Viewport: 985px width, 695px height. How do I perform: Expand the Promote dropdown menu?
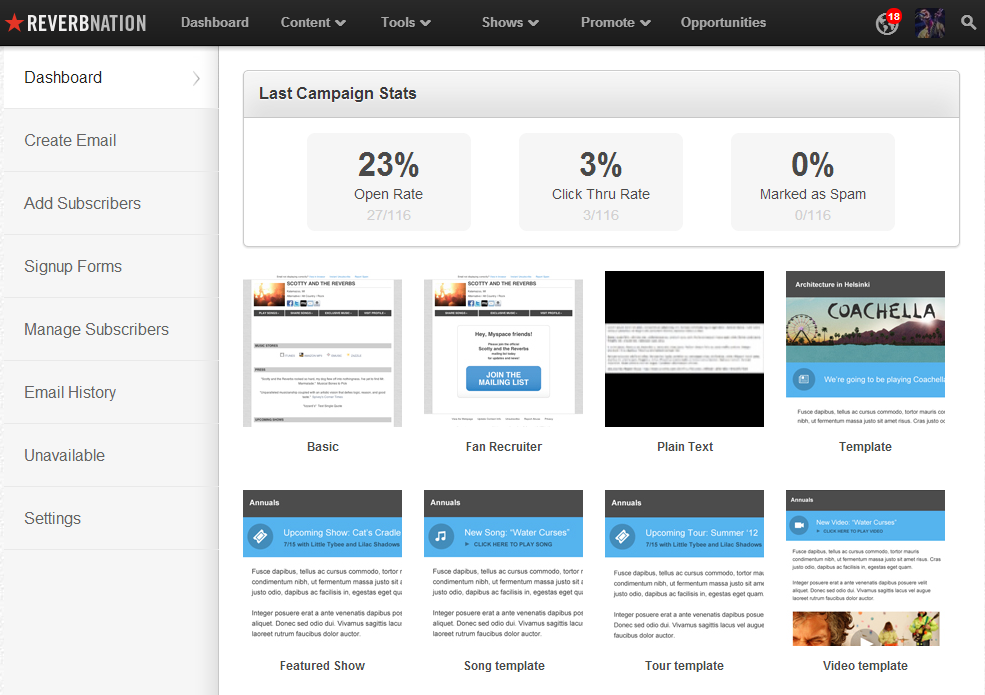[616, 23]
